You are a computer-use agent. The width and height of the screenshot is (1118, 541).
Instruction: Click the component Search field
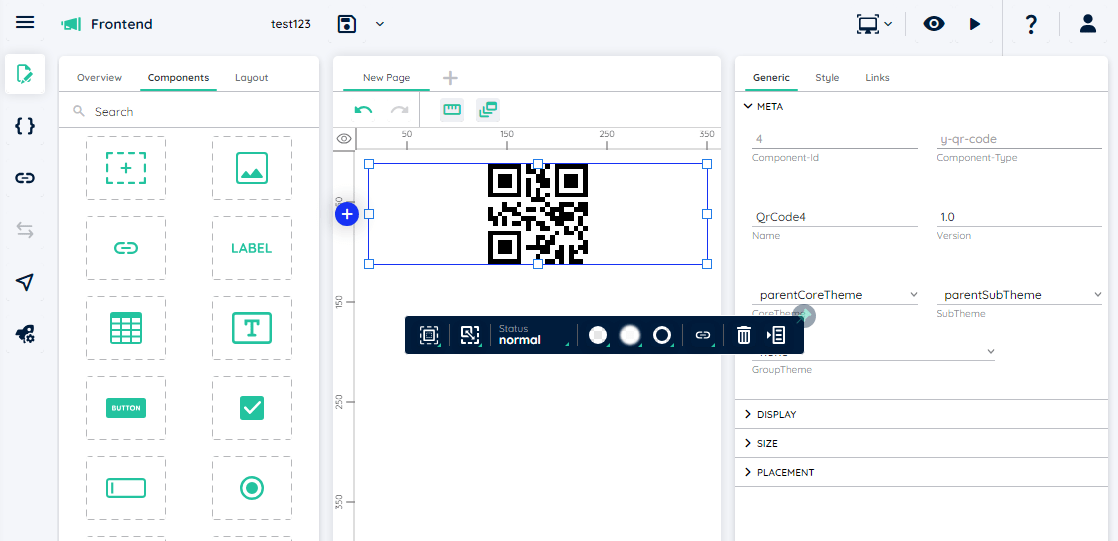tap(189, 112)
